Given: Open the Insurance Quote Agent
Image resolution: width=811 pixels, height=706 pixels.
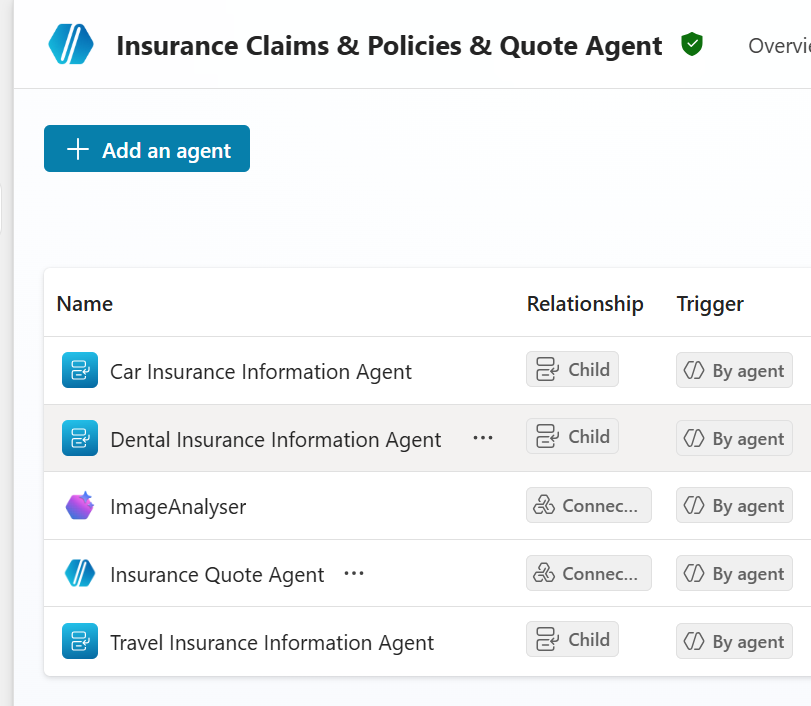Looking at the screenshot, I should point(217,575).
